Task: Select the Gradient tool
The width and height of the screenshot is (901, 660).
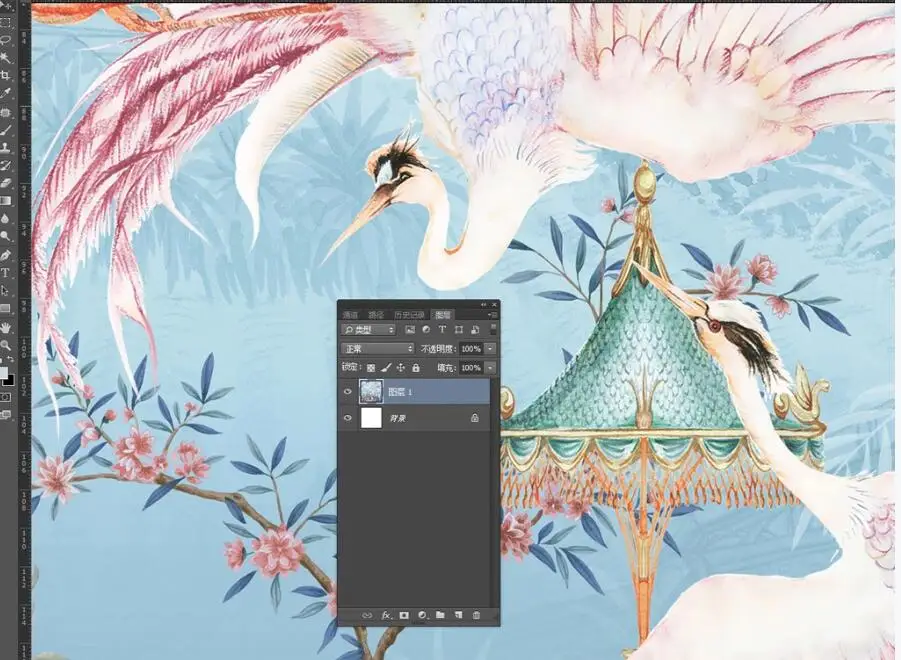Action: click(x=6, y=200)
